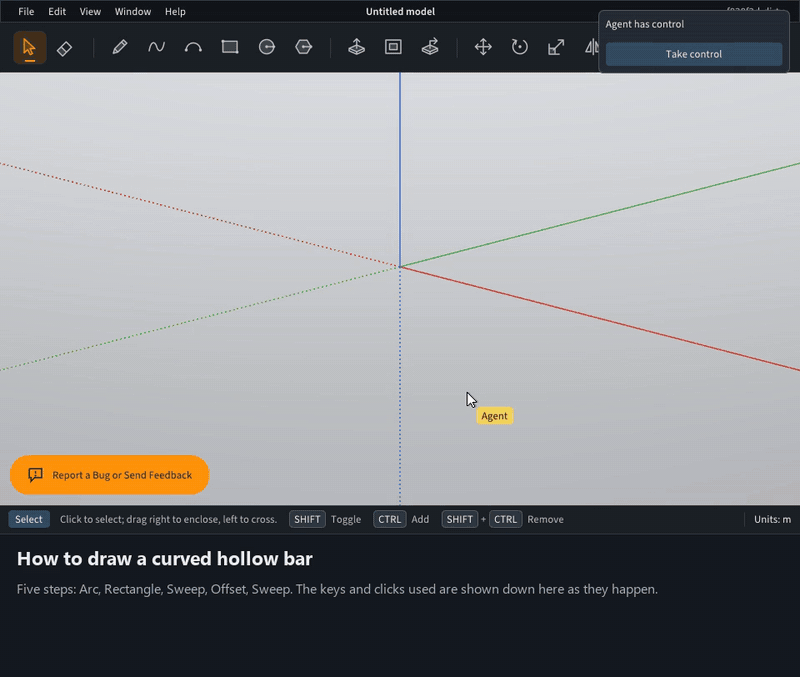Click the first SHIFT key hint beside Toggle
Screen dimensions: 800x677
click(307, 519)
